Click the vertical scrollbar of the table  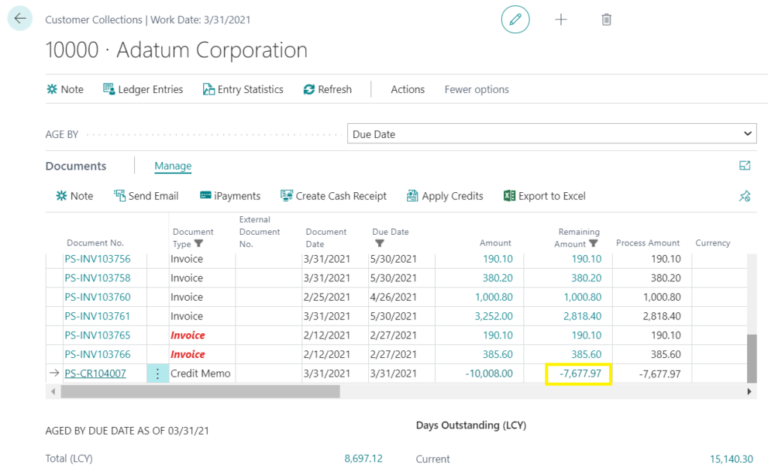(x=751, y=358)
